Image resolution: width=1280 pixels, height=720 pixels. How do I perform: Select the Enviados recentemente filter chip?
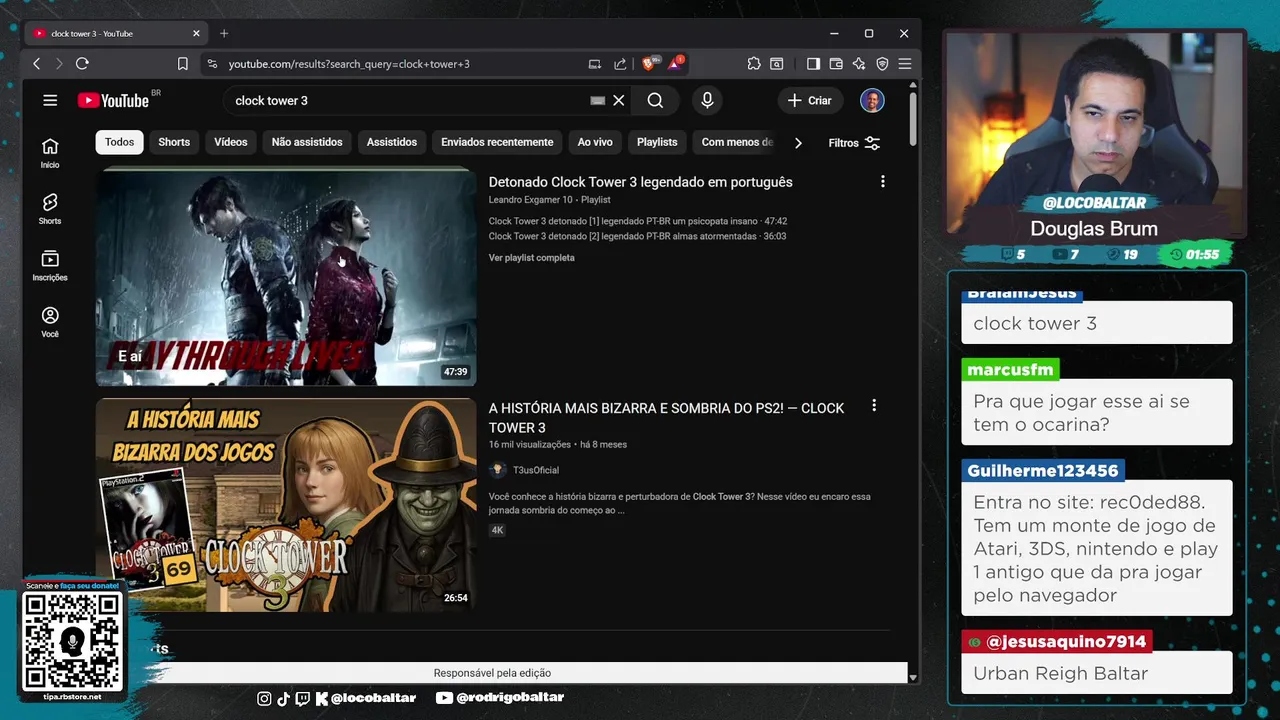(497, 142)
